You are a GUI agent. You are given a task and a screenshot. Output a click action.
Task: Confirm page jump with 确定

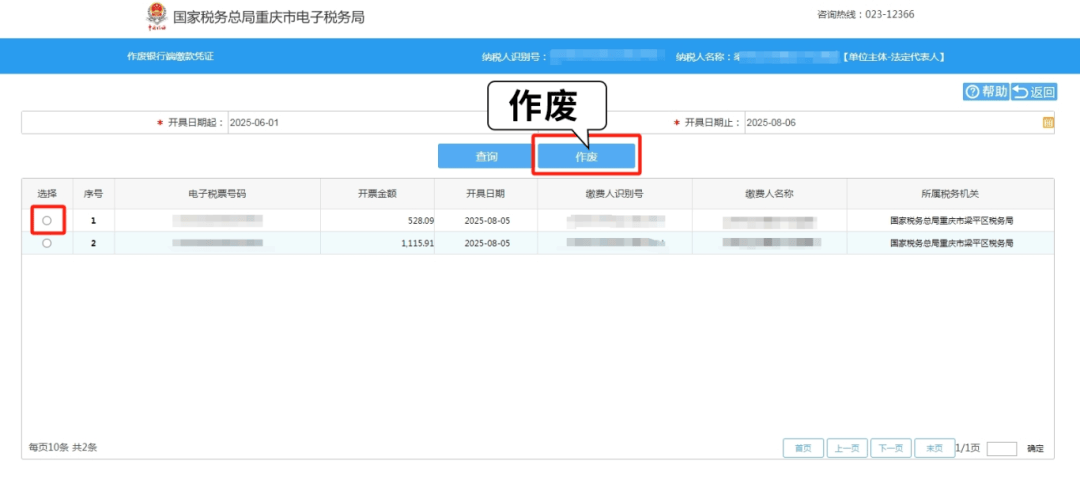[x=1035, y=449]
